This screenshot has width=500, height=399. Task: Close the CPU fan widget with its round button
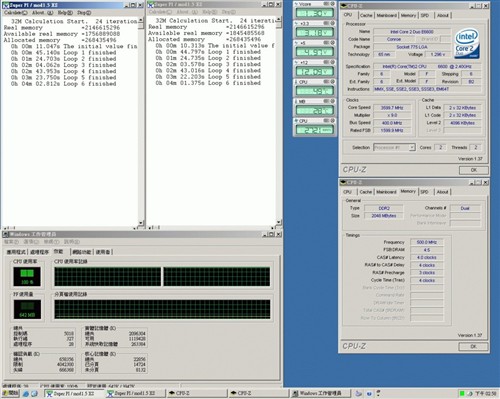pyautogui.click(x=332, y=121)
